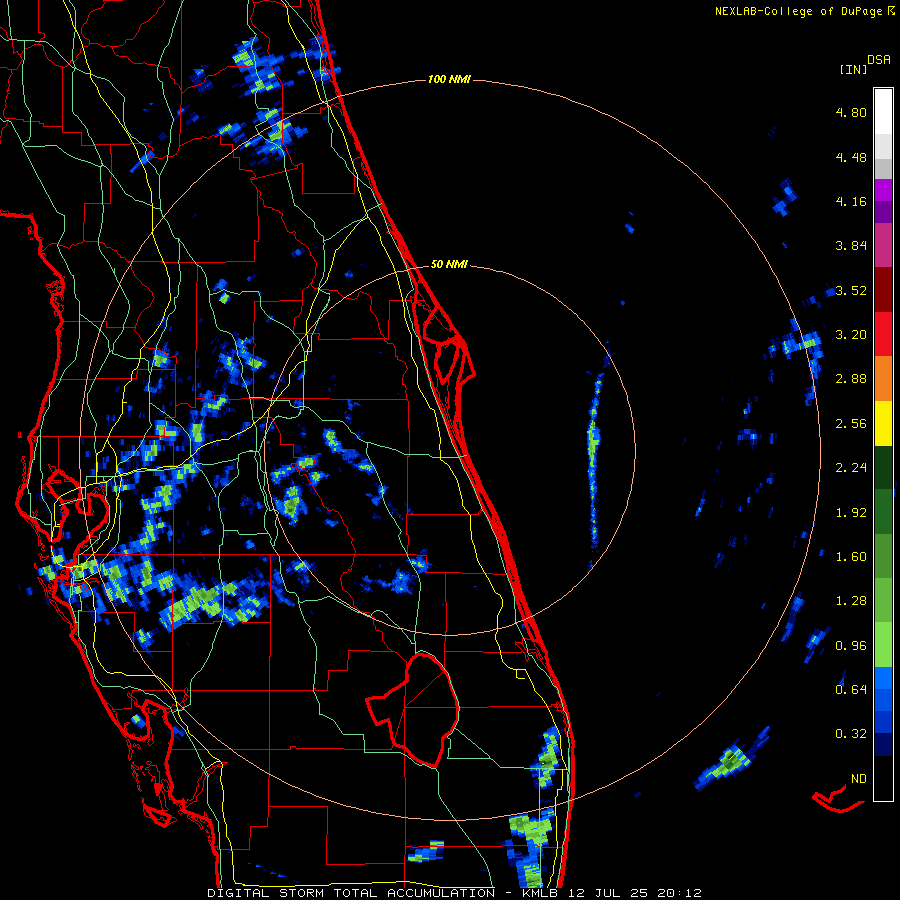Click the 12 JUL 25 date stamp
This screenshot has width=900, height=900.
tap(608, 893)
